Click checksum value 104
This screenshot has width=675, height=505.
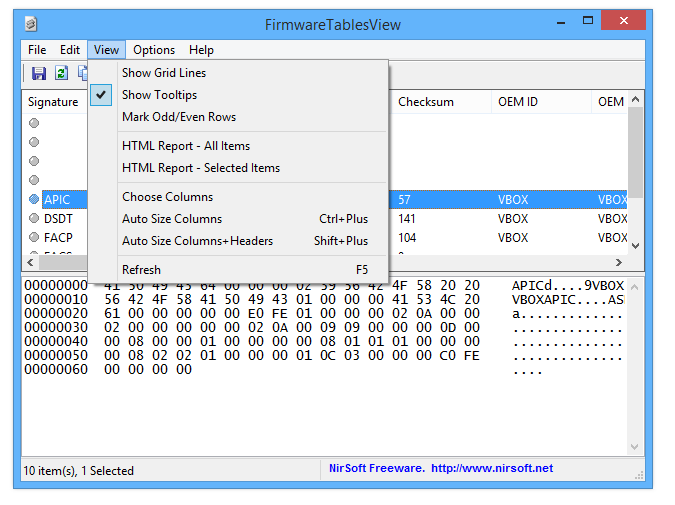pyautogui.click(x=407, y=238)
